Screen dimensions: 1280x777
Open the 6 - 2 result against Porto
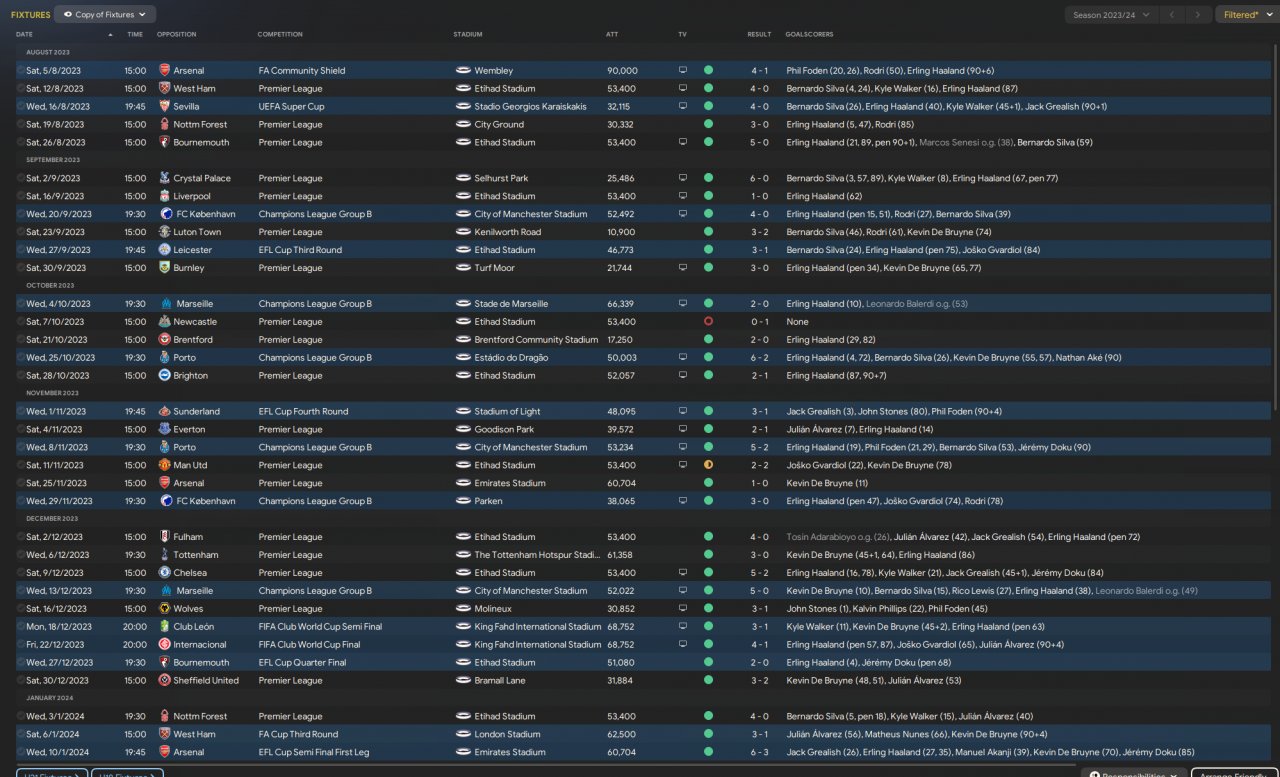[760, 358]
